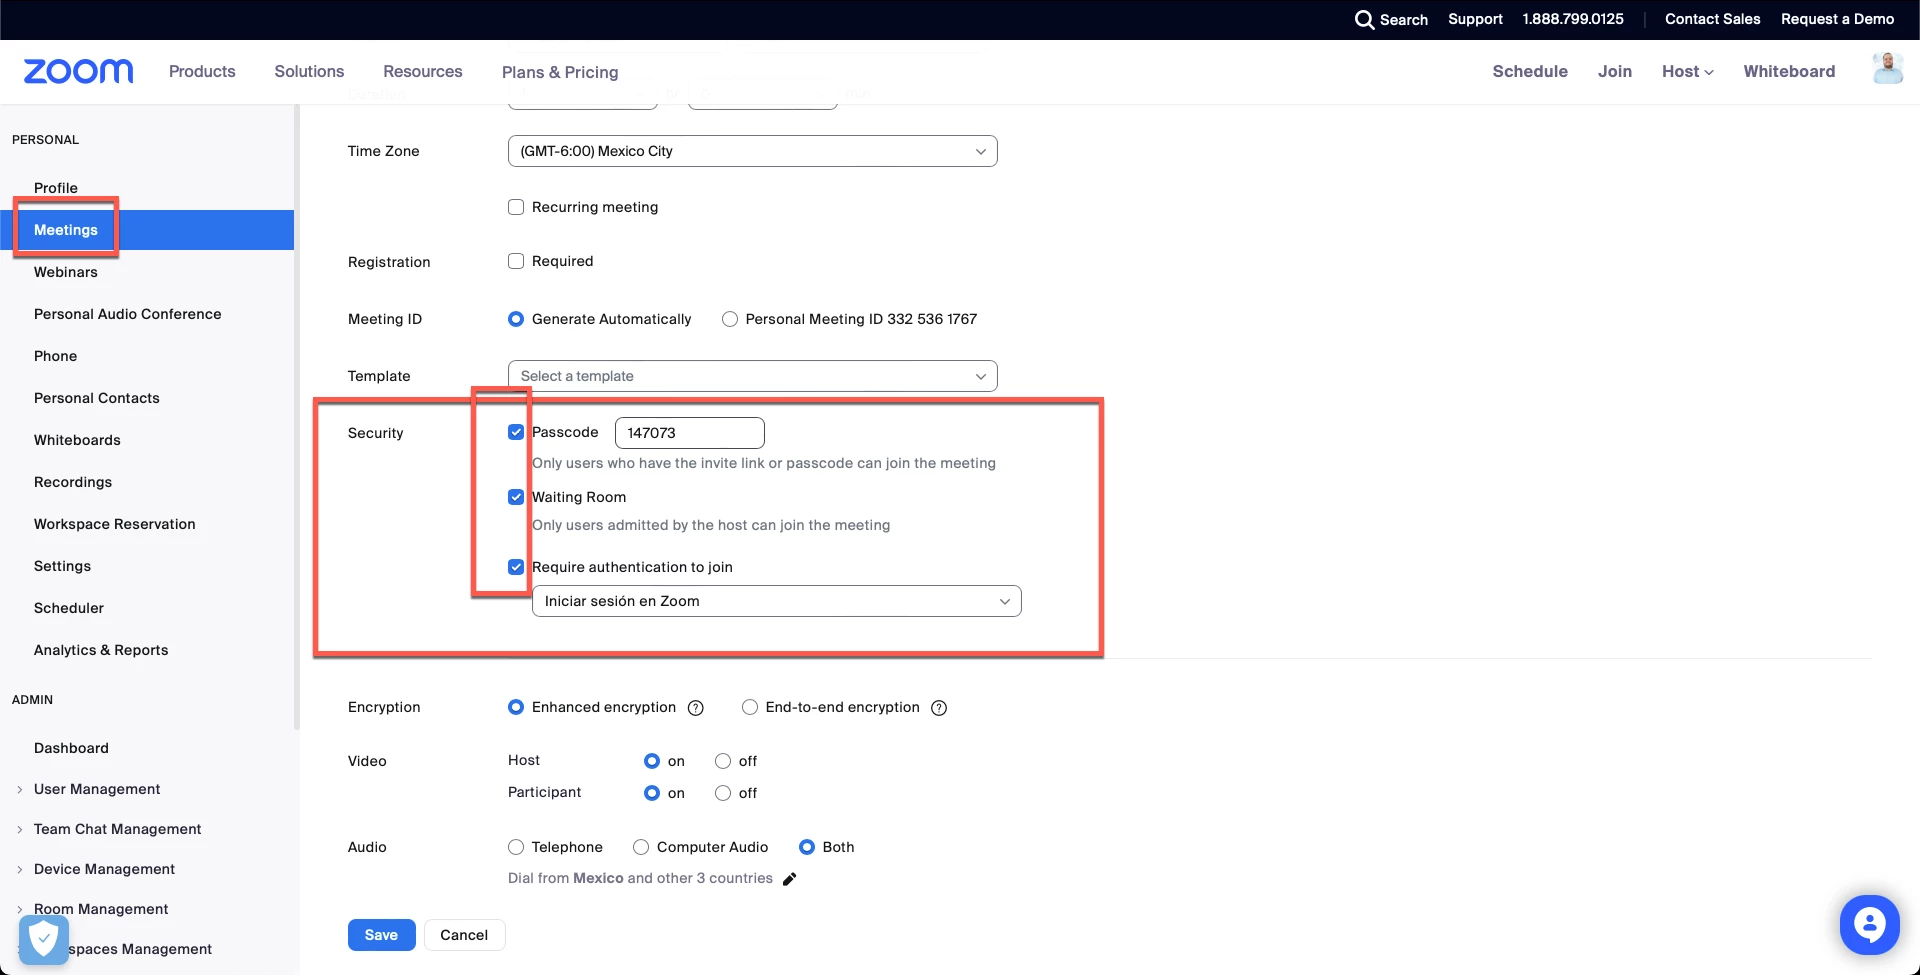The height and width of the screenshot is (975, 1920).
Task: Open the user profile avatar
Action: click(x=1887, y=69)
